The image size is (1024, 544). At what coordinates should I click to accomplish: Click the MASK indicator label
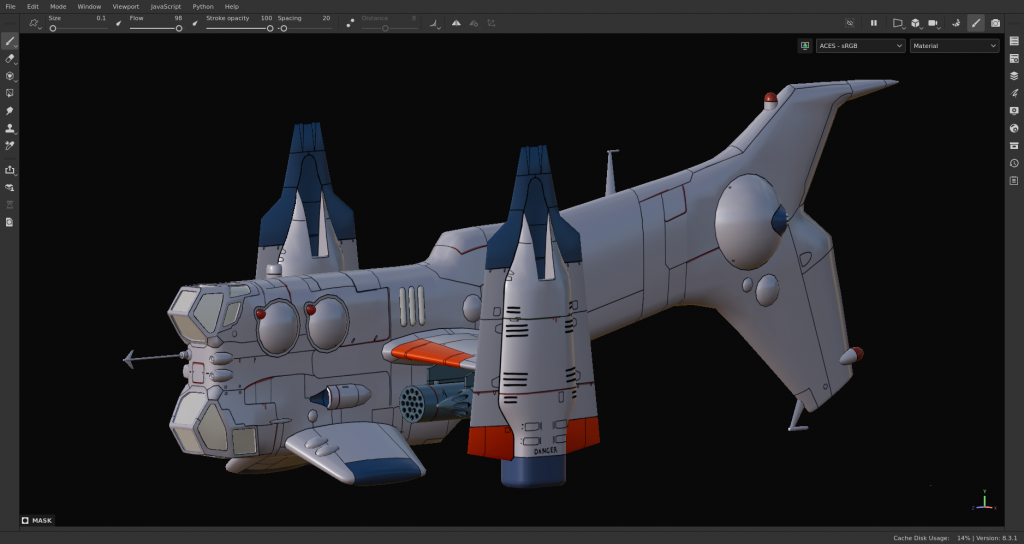point(37,520)
